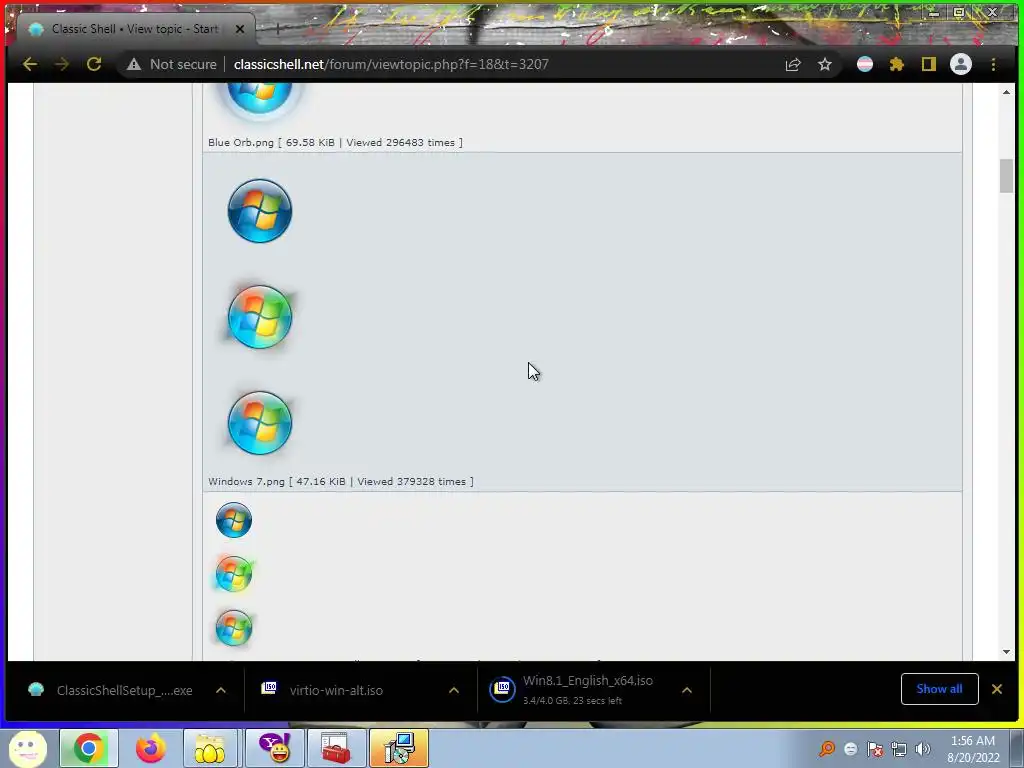This screenshot has height=768, width=1024.
Task: Click Show all downloads button
Action: point(939,689)
